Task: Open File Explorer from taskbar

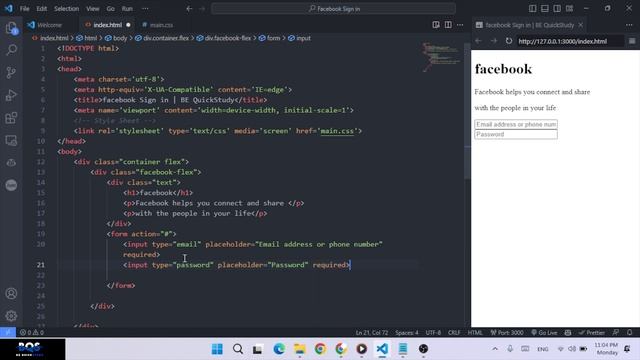Action: click(x=300, y=349)
